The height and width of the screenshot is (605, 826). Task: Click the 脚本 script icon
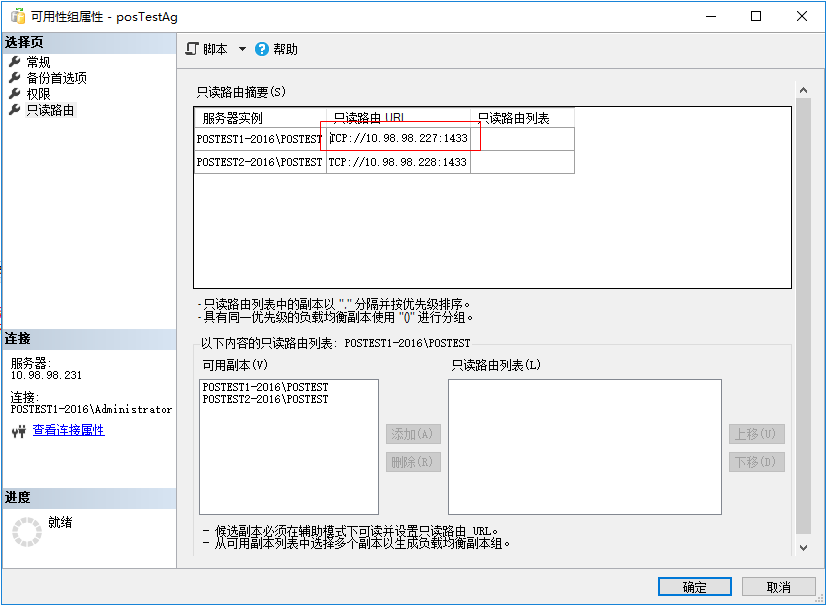tap(192, 49)
